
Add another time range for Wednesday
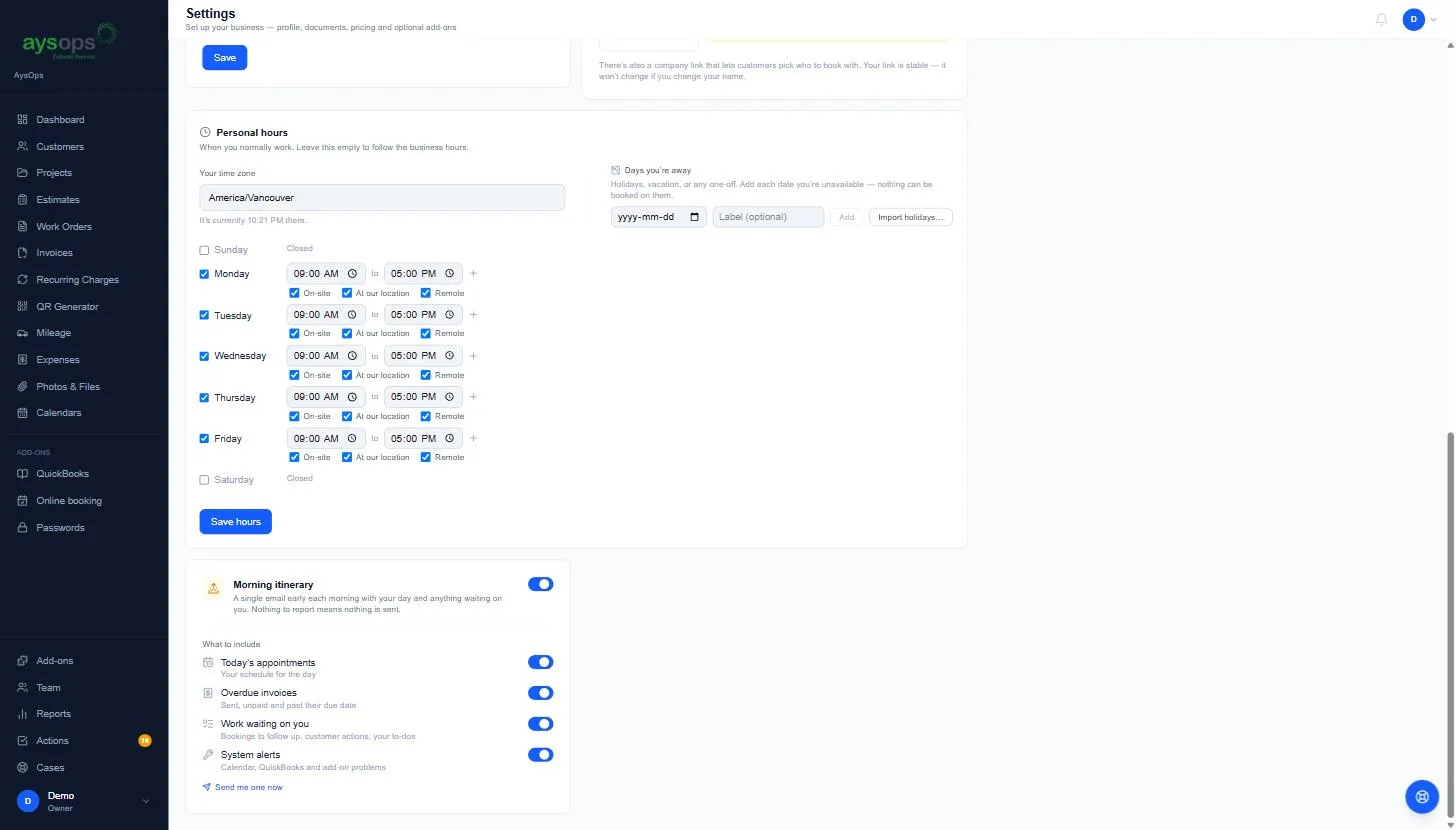coord(474,356)
